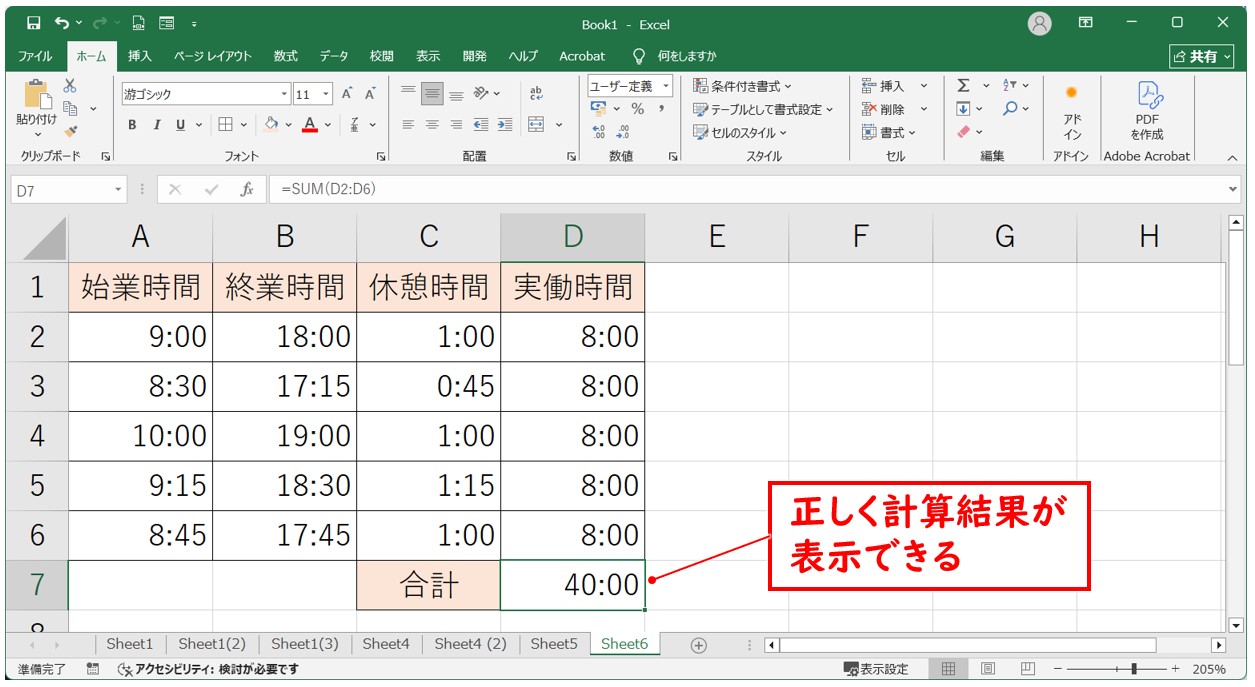Insert function using the fx icon

click(247, 189)
